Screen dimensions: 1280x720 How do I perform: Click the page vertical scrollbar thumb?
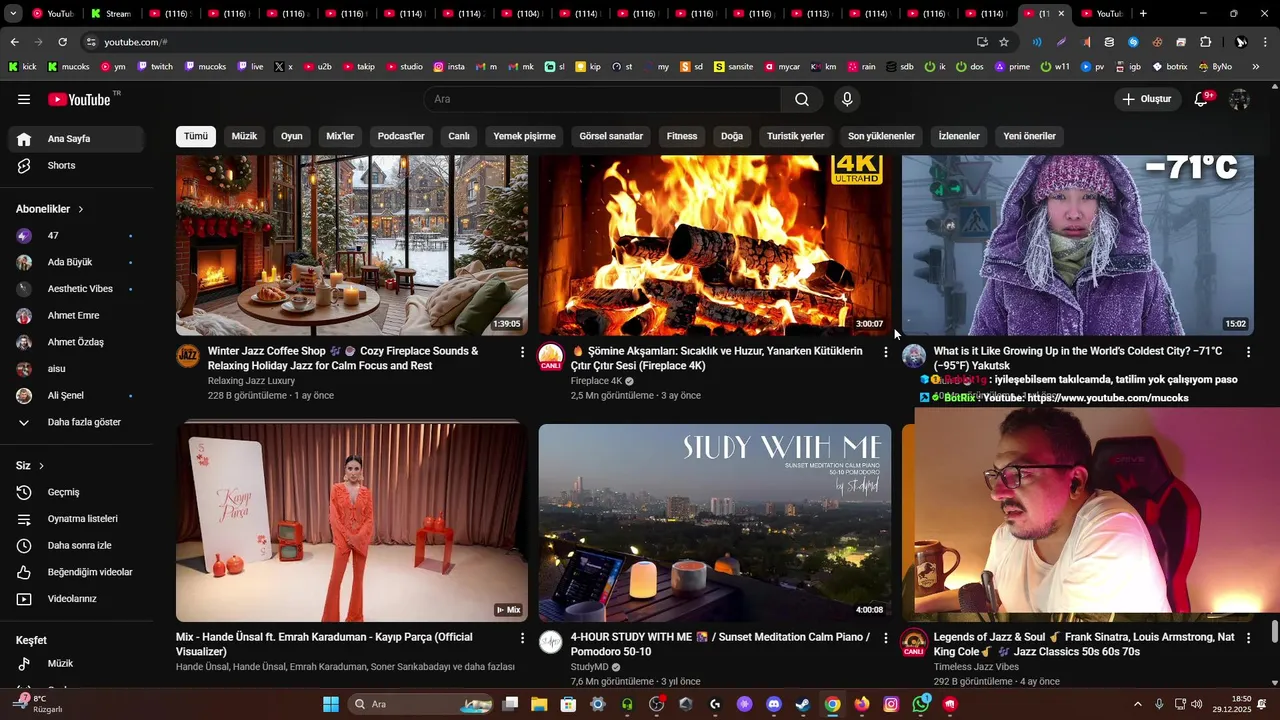point(1274,632)
